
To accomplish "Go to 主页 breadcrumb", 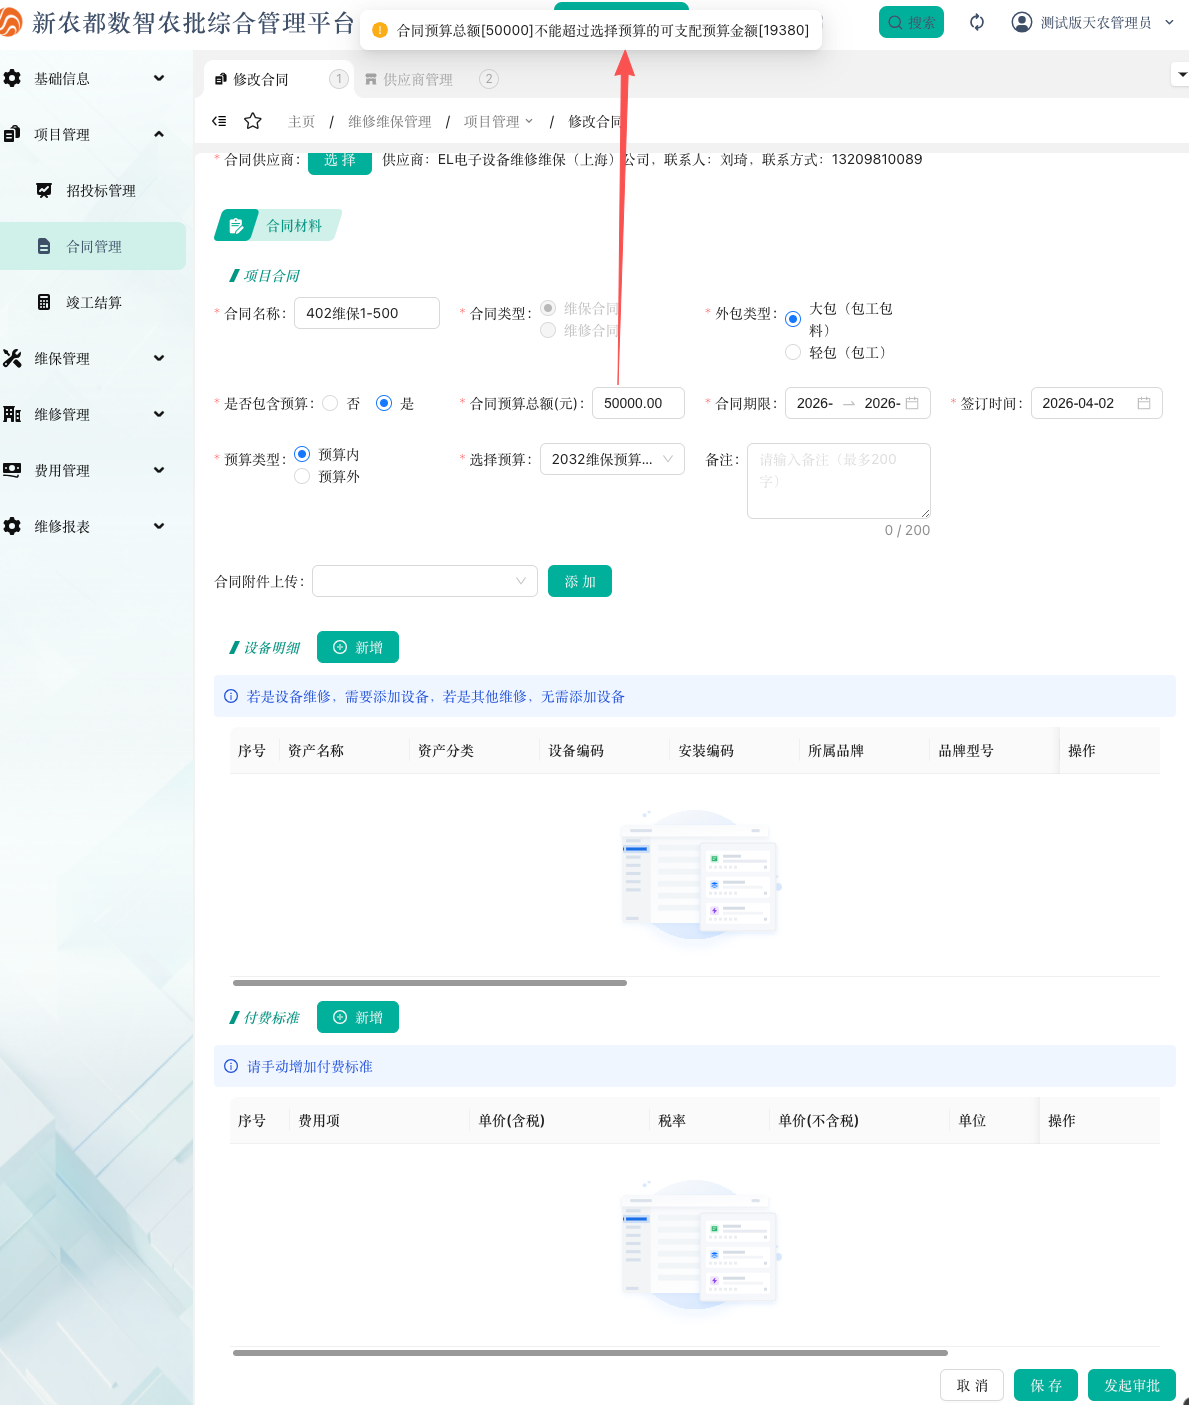I will 301,121.
